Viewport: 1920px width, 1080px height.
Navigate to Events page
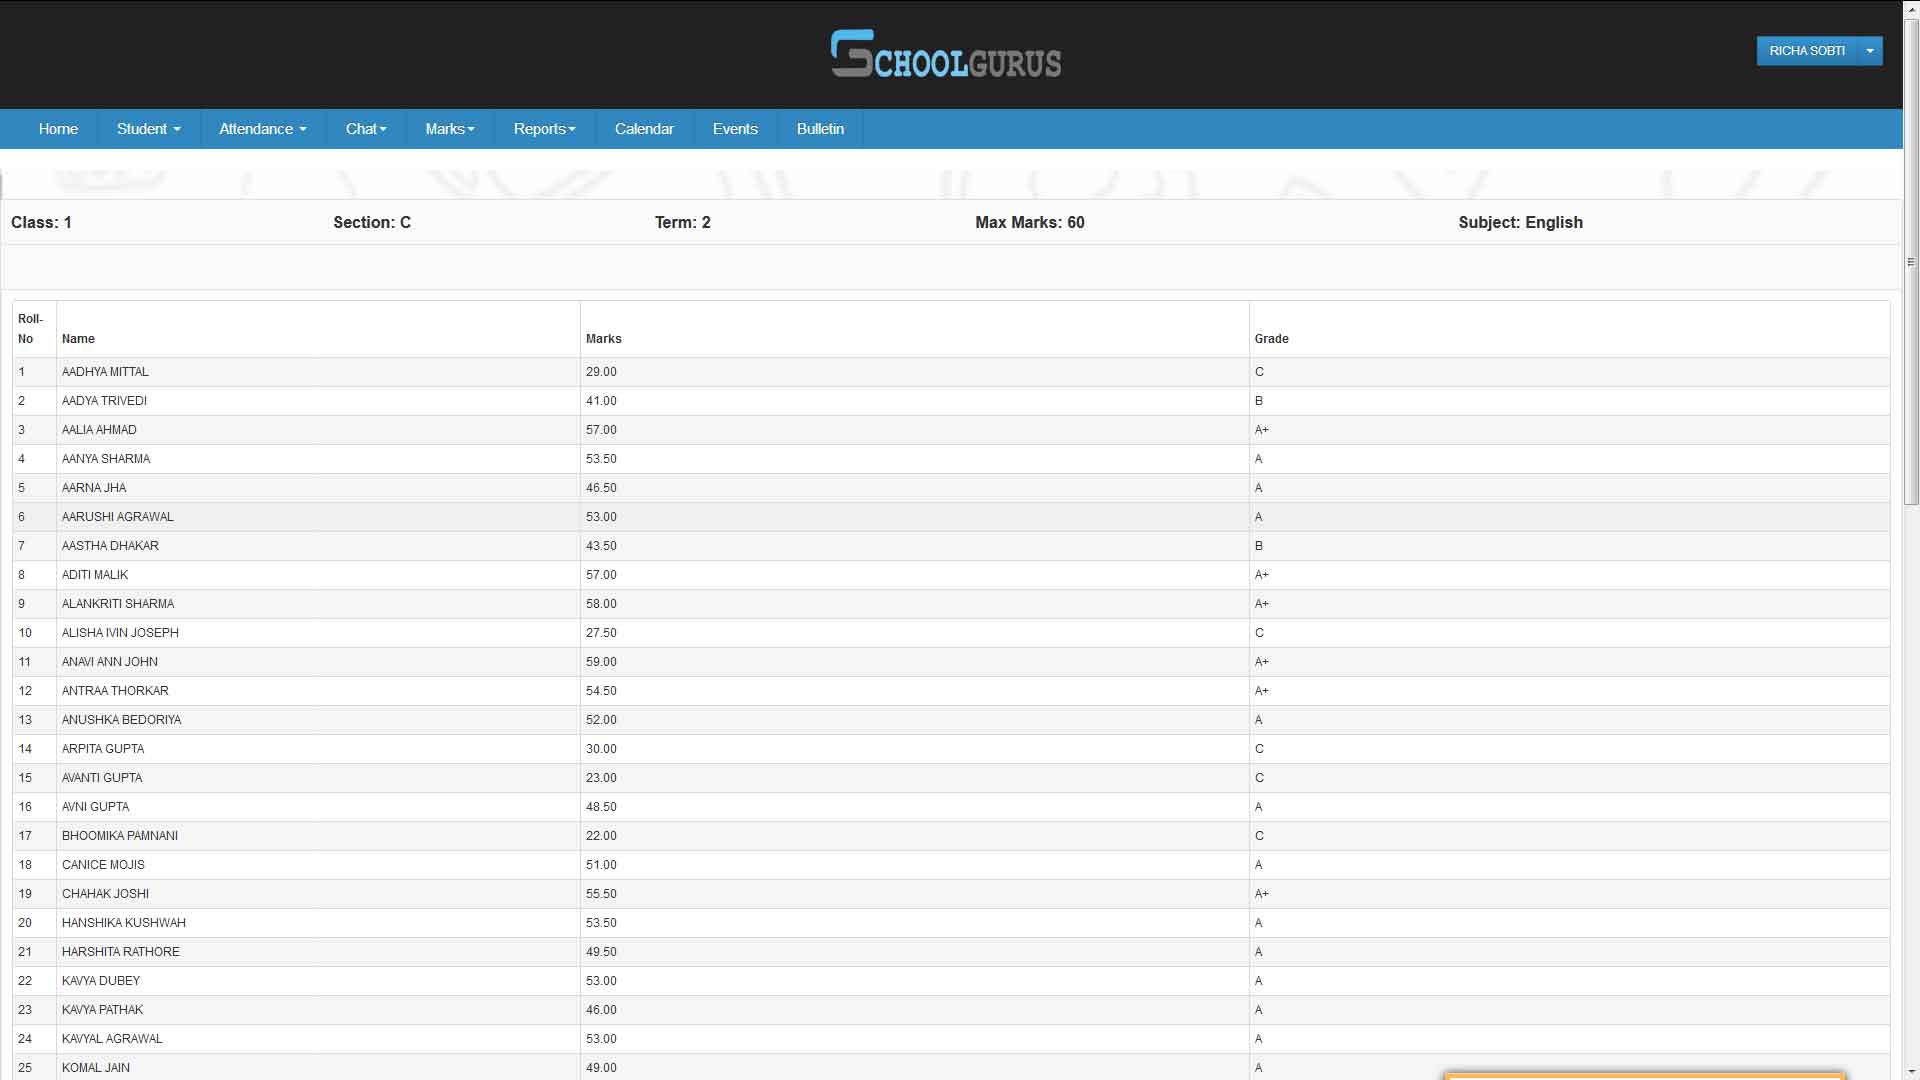(x=735, y=129)
